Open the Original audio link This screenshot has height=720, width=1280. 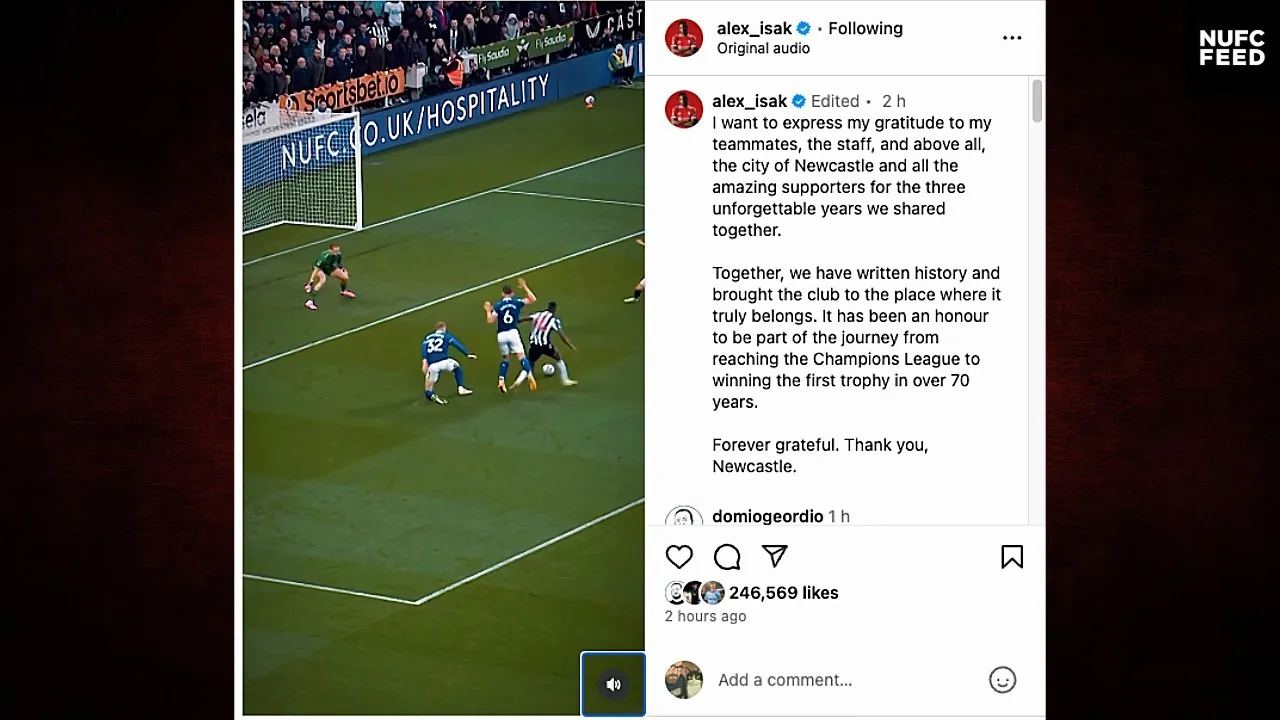click(763, 48)
